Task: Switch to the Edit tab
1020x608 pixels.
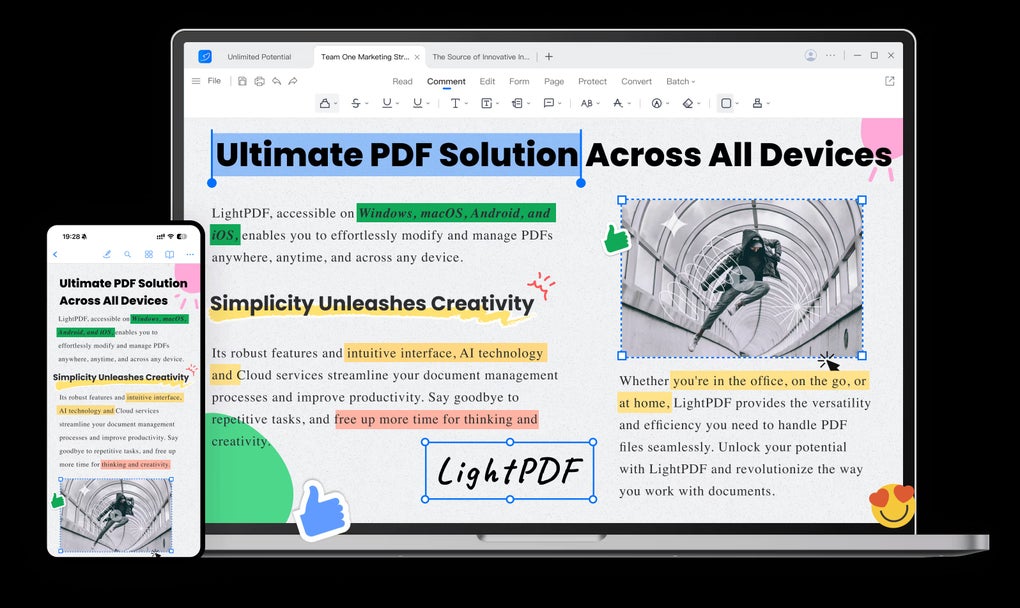Action: click(487, 81)
